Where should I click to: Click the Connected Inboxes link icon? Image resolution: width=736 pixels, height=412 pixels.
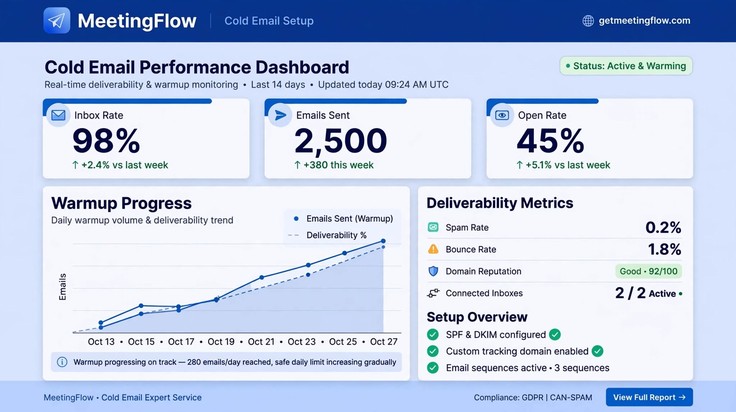[433, 293]
